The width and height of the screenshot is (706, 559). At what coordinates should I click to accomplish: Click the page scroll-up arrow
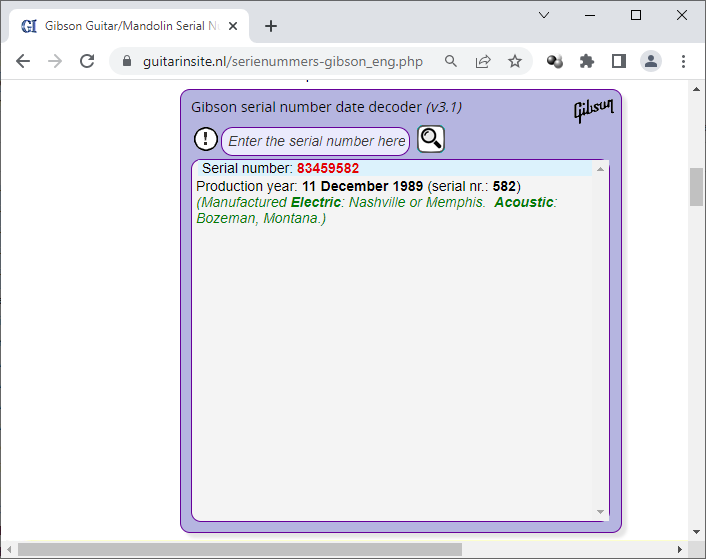pos(697,89)
